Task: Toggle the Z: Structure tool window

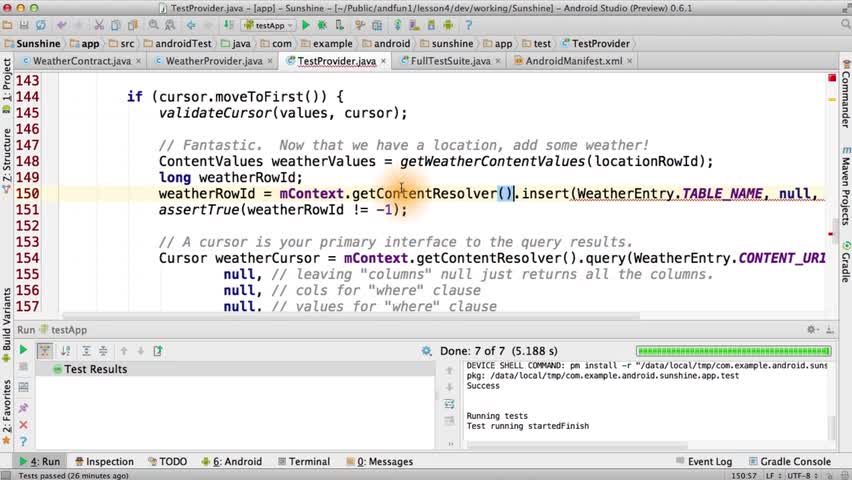Action: tap(7, 160)
